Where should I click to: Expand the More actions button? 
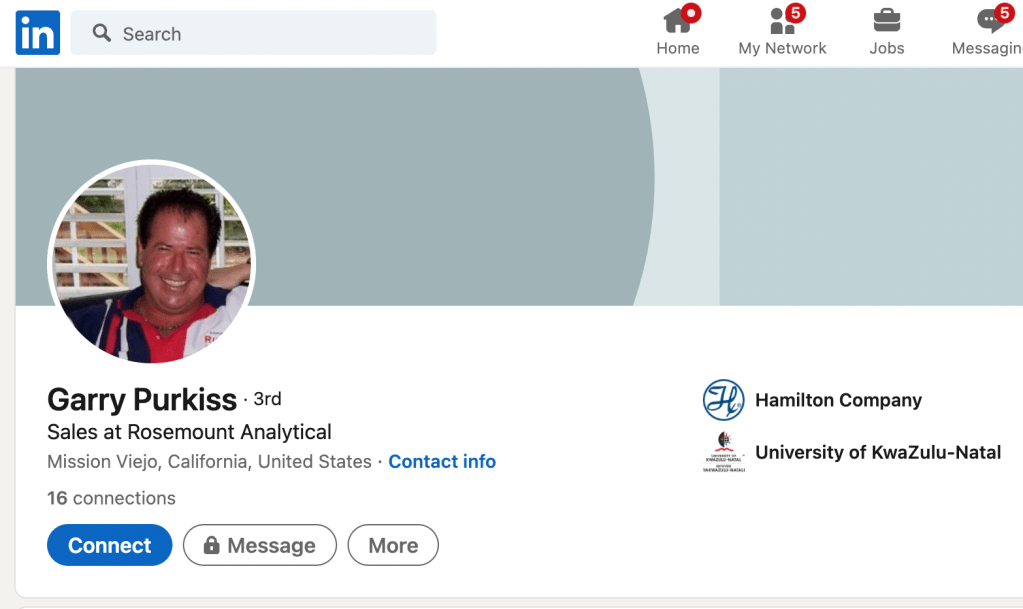pyautogui.click(x=393, y=545)
